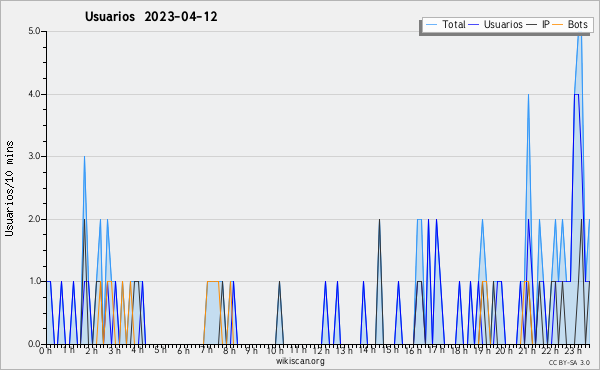The width and height of the screenshot is (600, 370).
Task: Click the x-axis label '2 h'
Action: (x=91, y=351)
